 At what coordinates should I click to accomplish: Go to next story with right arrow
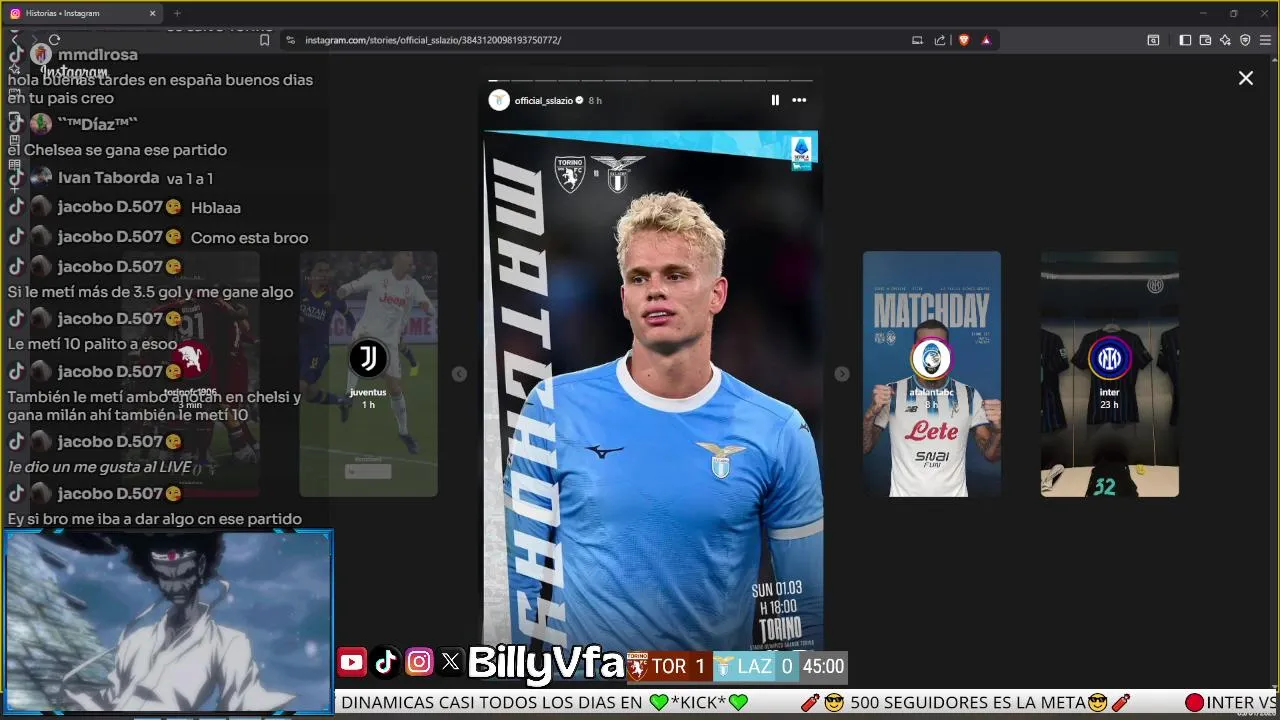pyautogui.click(x=842, y=374)
